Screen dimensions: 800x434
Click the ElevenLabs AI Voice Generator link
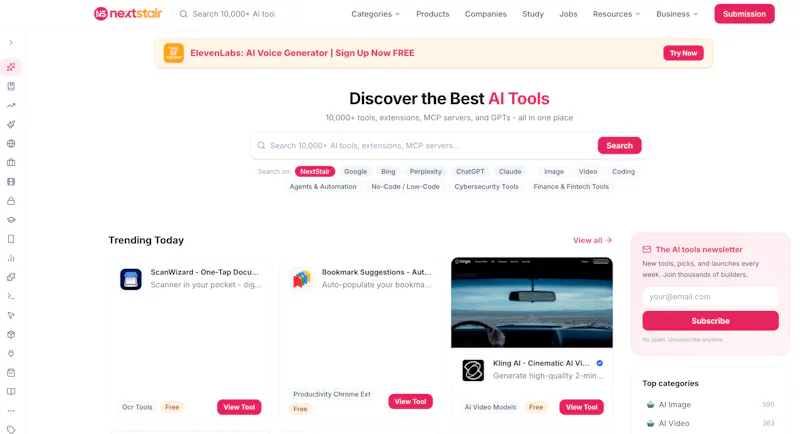coord(302,53)
